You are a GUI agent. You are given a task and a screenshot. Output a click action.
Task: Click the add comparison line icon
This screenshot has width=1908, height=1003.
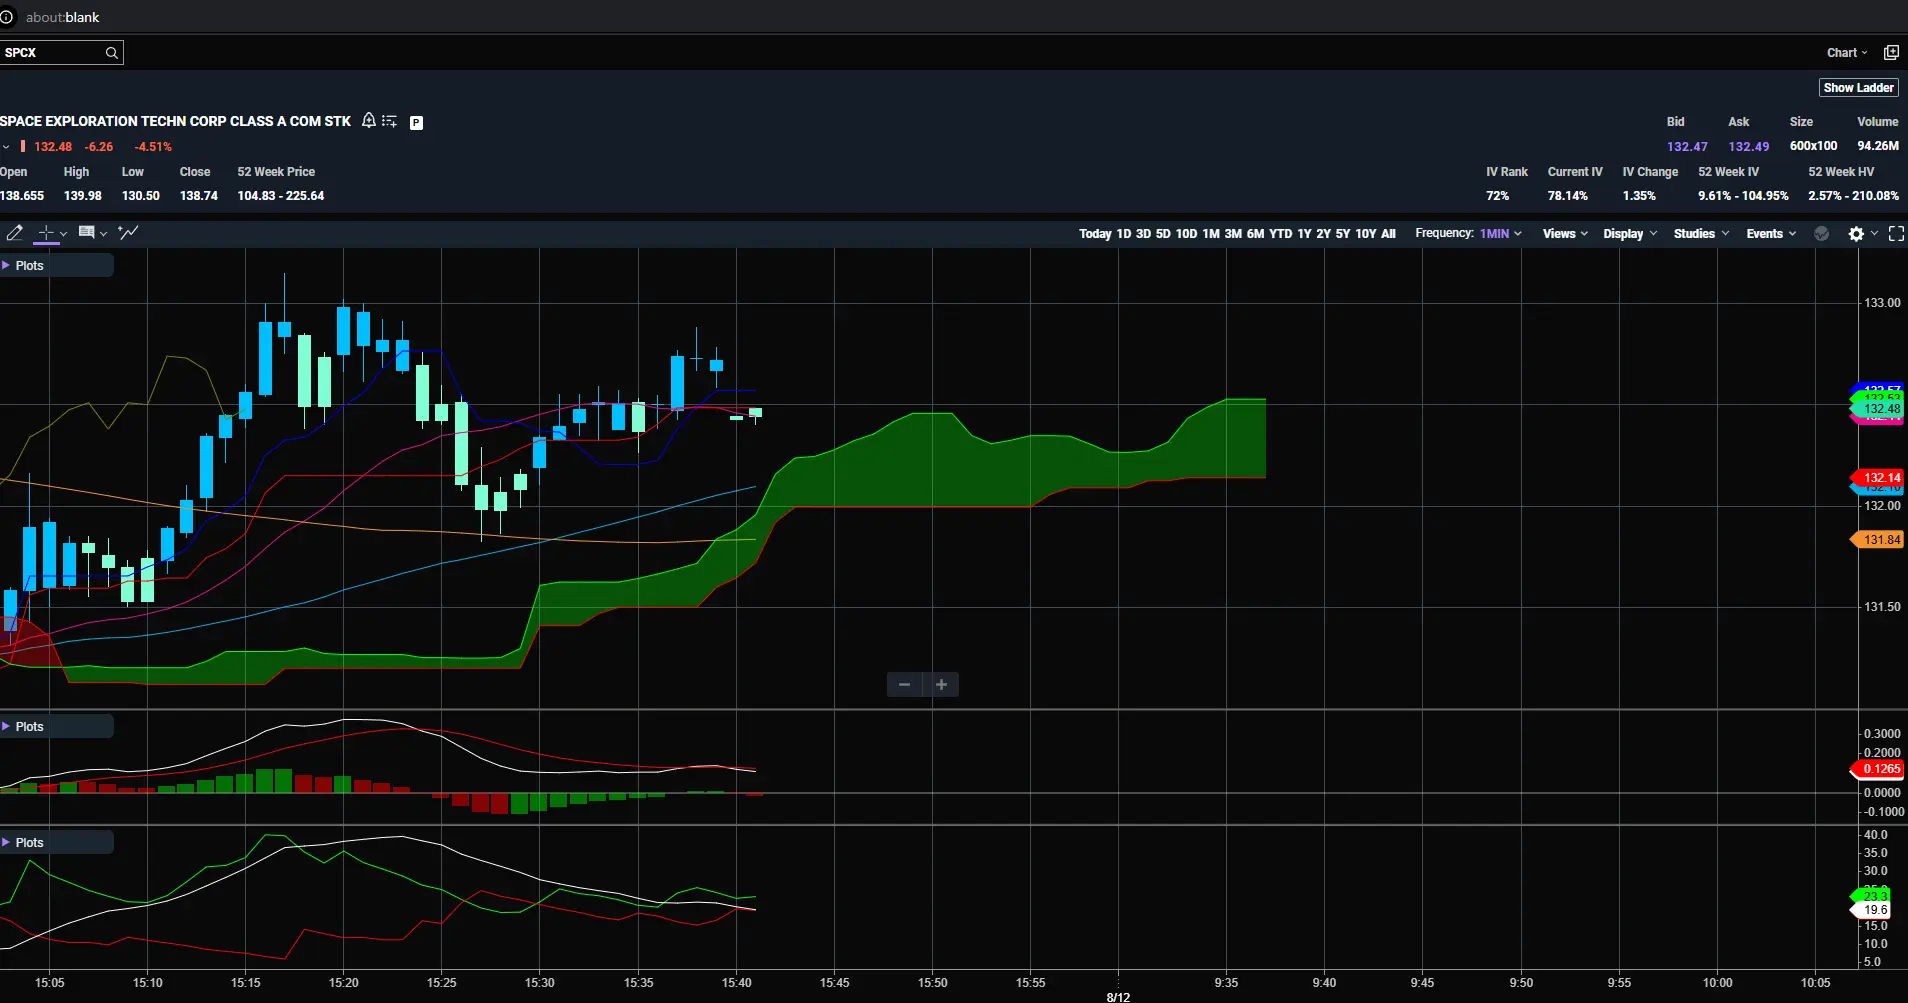(x=128, y=233)
